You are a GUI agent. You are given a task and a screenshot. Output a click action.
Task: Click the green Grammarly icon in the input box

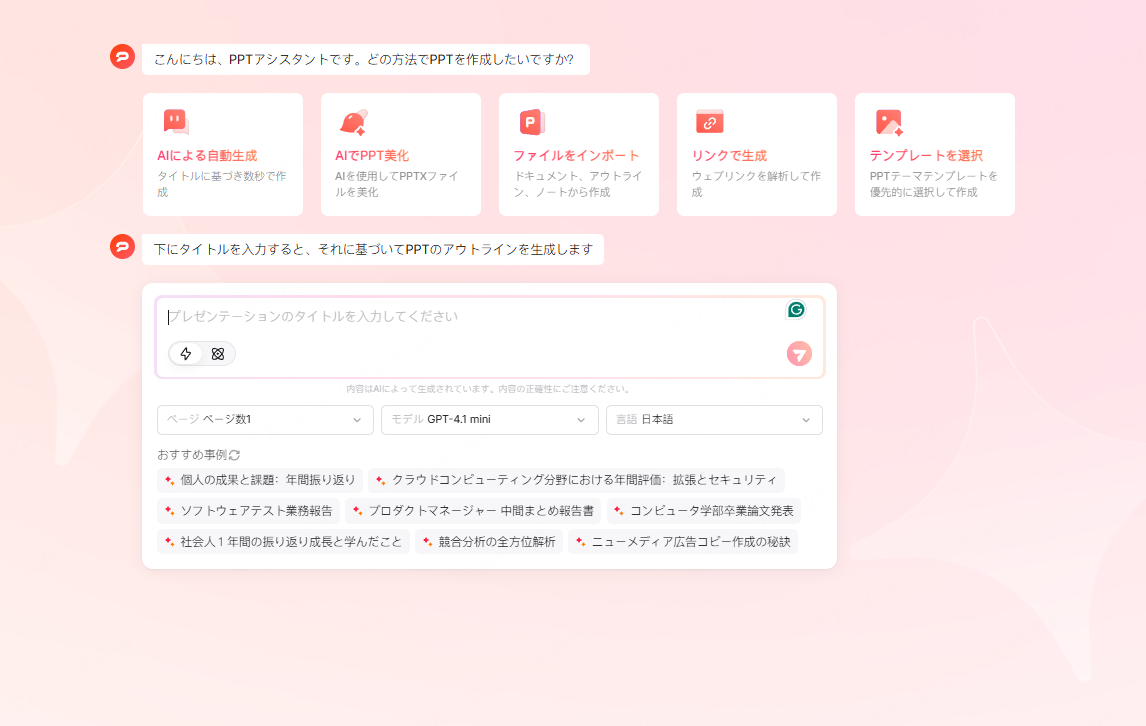tap(795, 311)
